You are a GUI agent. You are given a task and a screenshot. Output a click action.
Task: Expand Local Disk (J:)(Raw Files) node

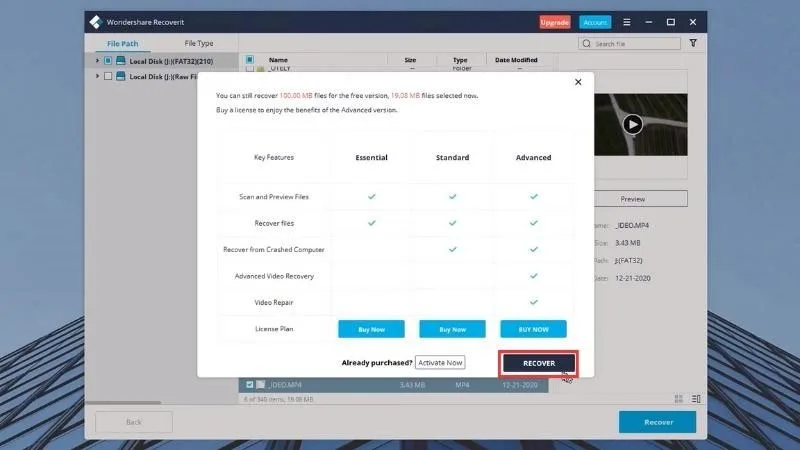[97, 76]
